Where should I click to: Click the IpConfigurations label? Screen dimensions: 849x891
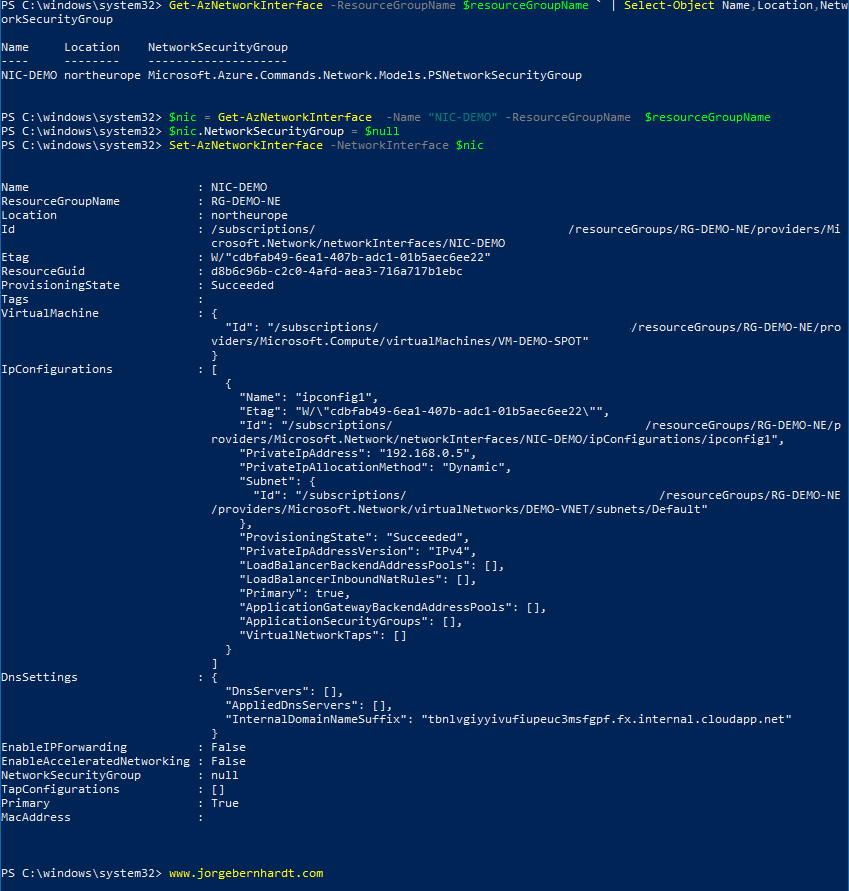click(x=57, y=369)
